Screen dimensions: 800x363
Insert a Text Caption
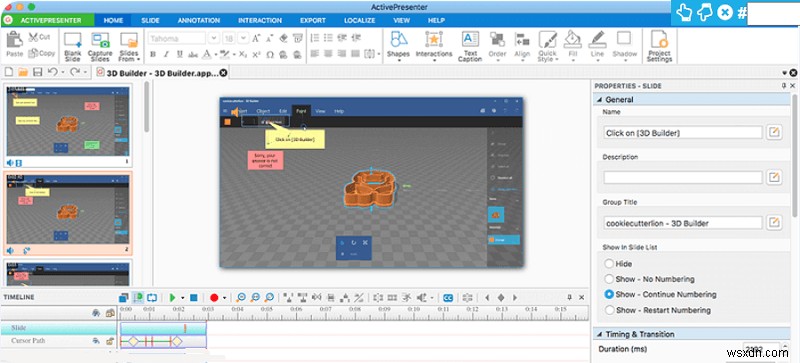pyautogui.click(x=470, y=46)
